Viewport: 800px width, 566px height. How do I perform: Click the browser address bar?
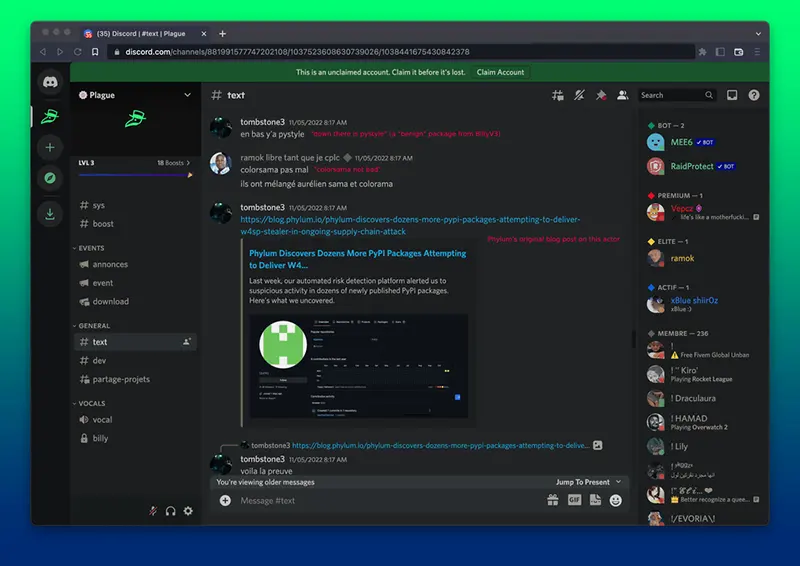401,52
